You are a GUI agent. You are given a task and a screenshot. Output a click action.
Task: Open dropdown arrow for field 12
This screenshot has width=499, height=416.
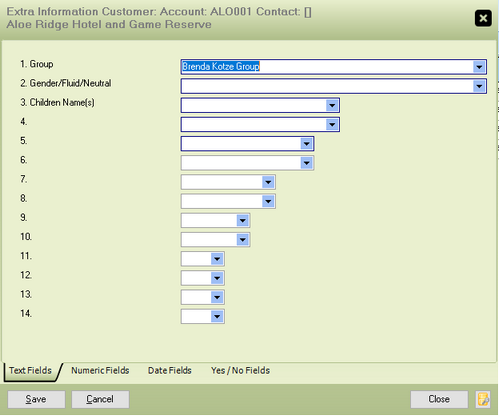(x=217, y=278)
